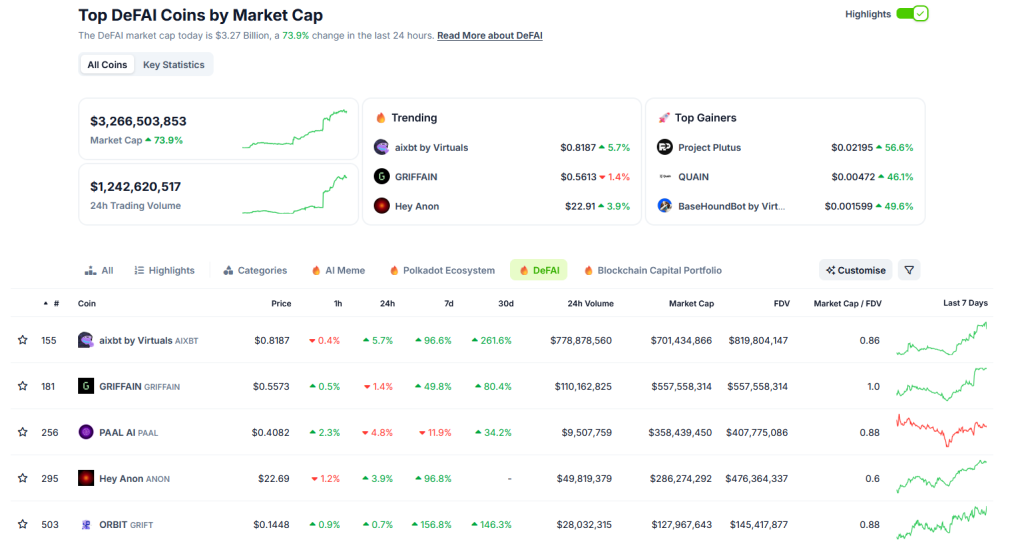
Task: Star GRIFFAIN row as favorite
Action: 23,386
